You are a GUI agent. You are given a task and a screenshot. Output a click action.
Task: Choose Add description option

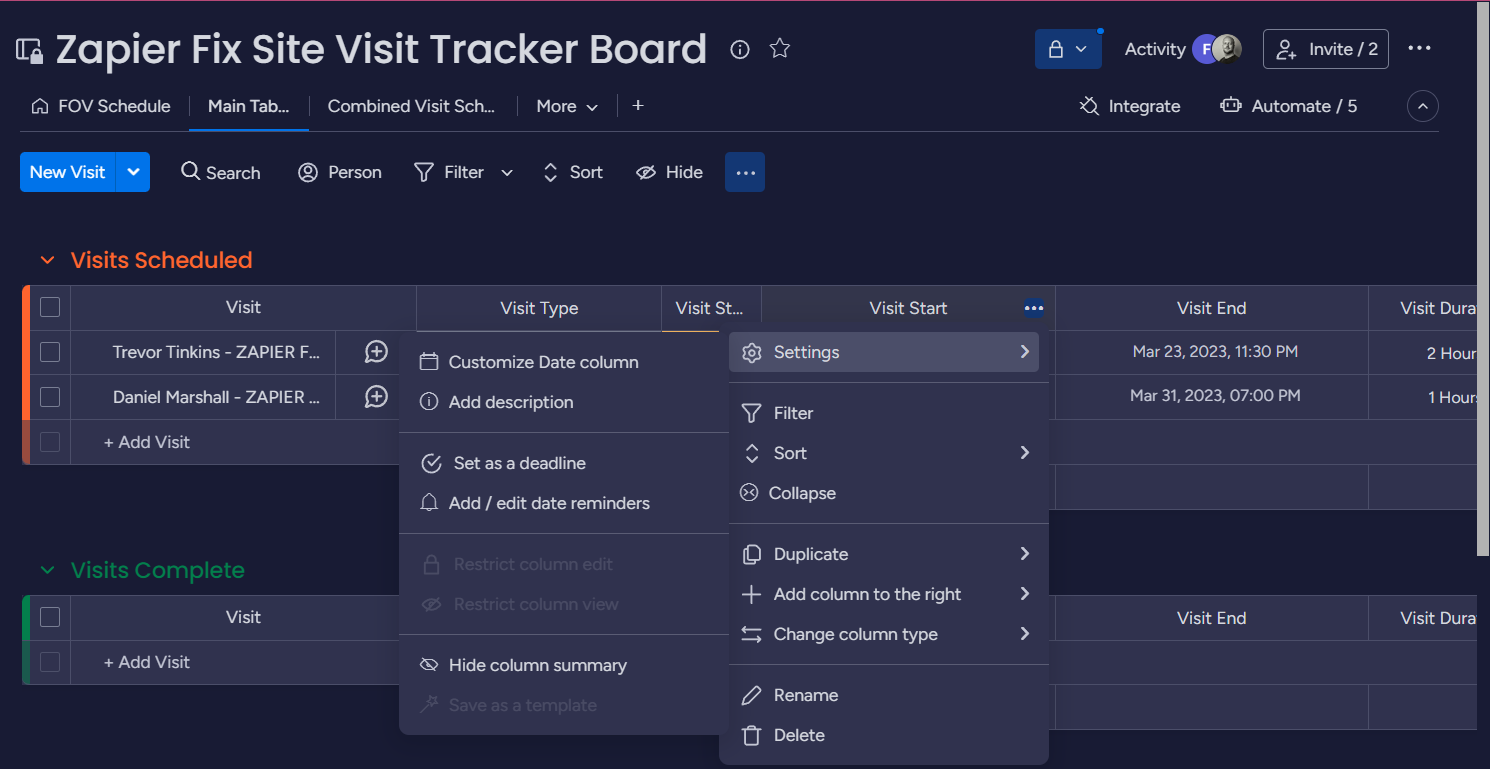tap(564, 402)
